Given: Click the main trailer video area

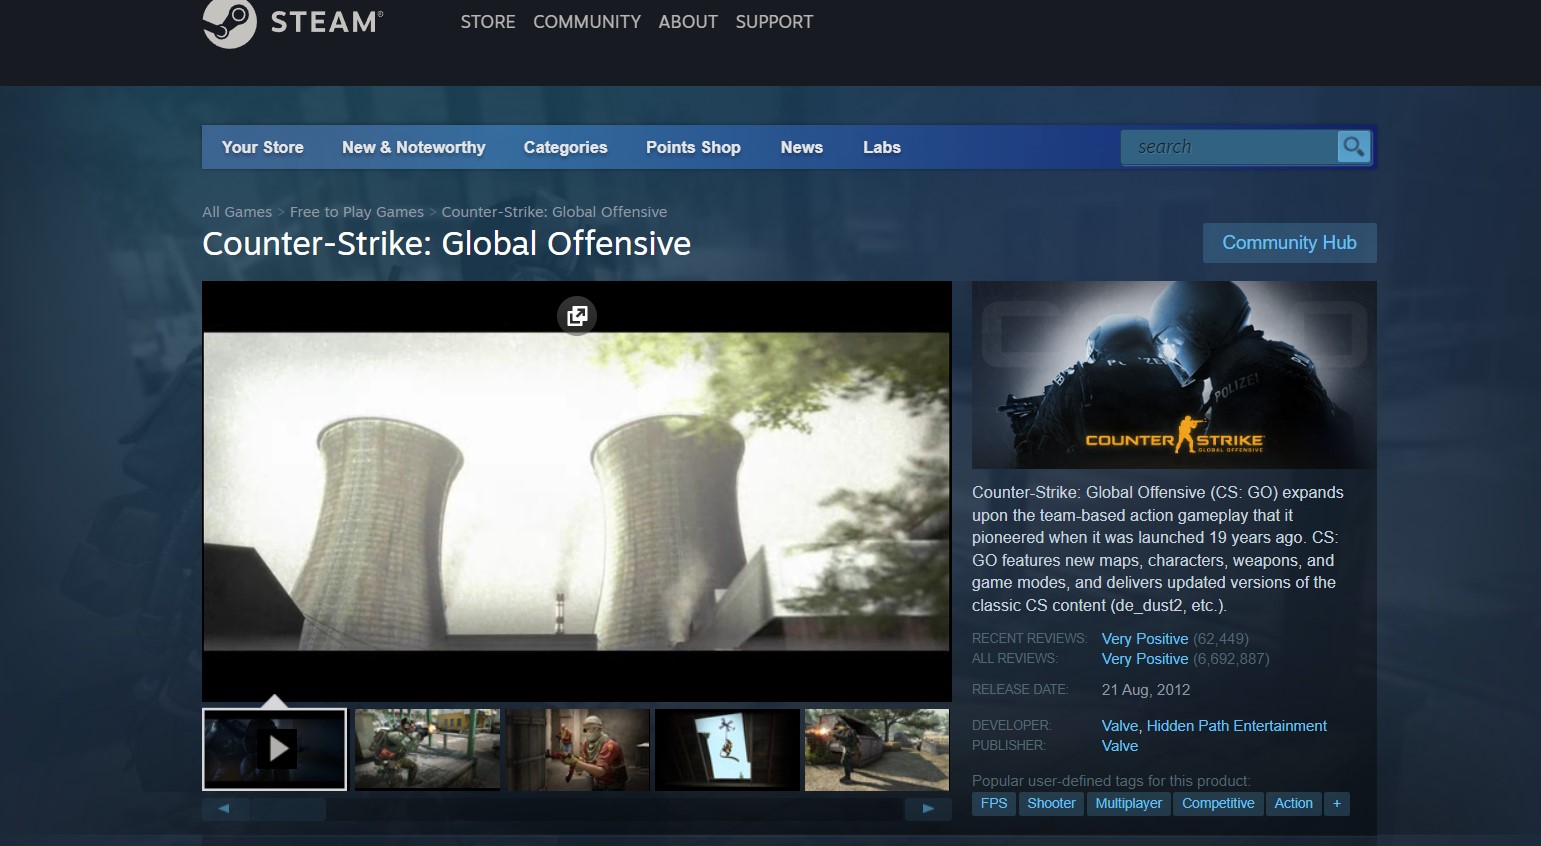Looking at the screenshot, I should coord(577,491).
